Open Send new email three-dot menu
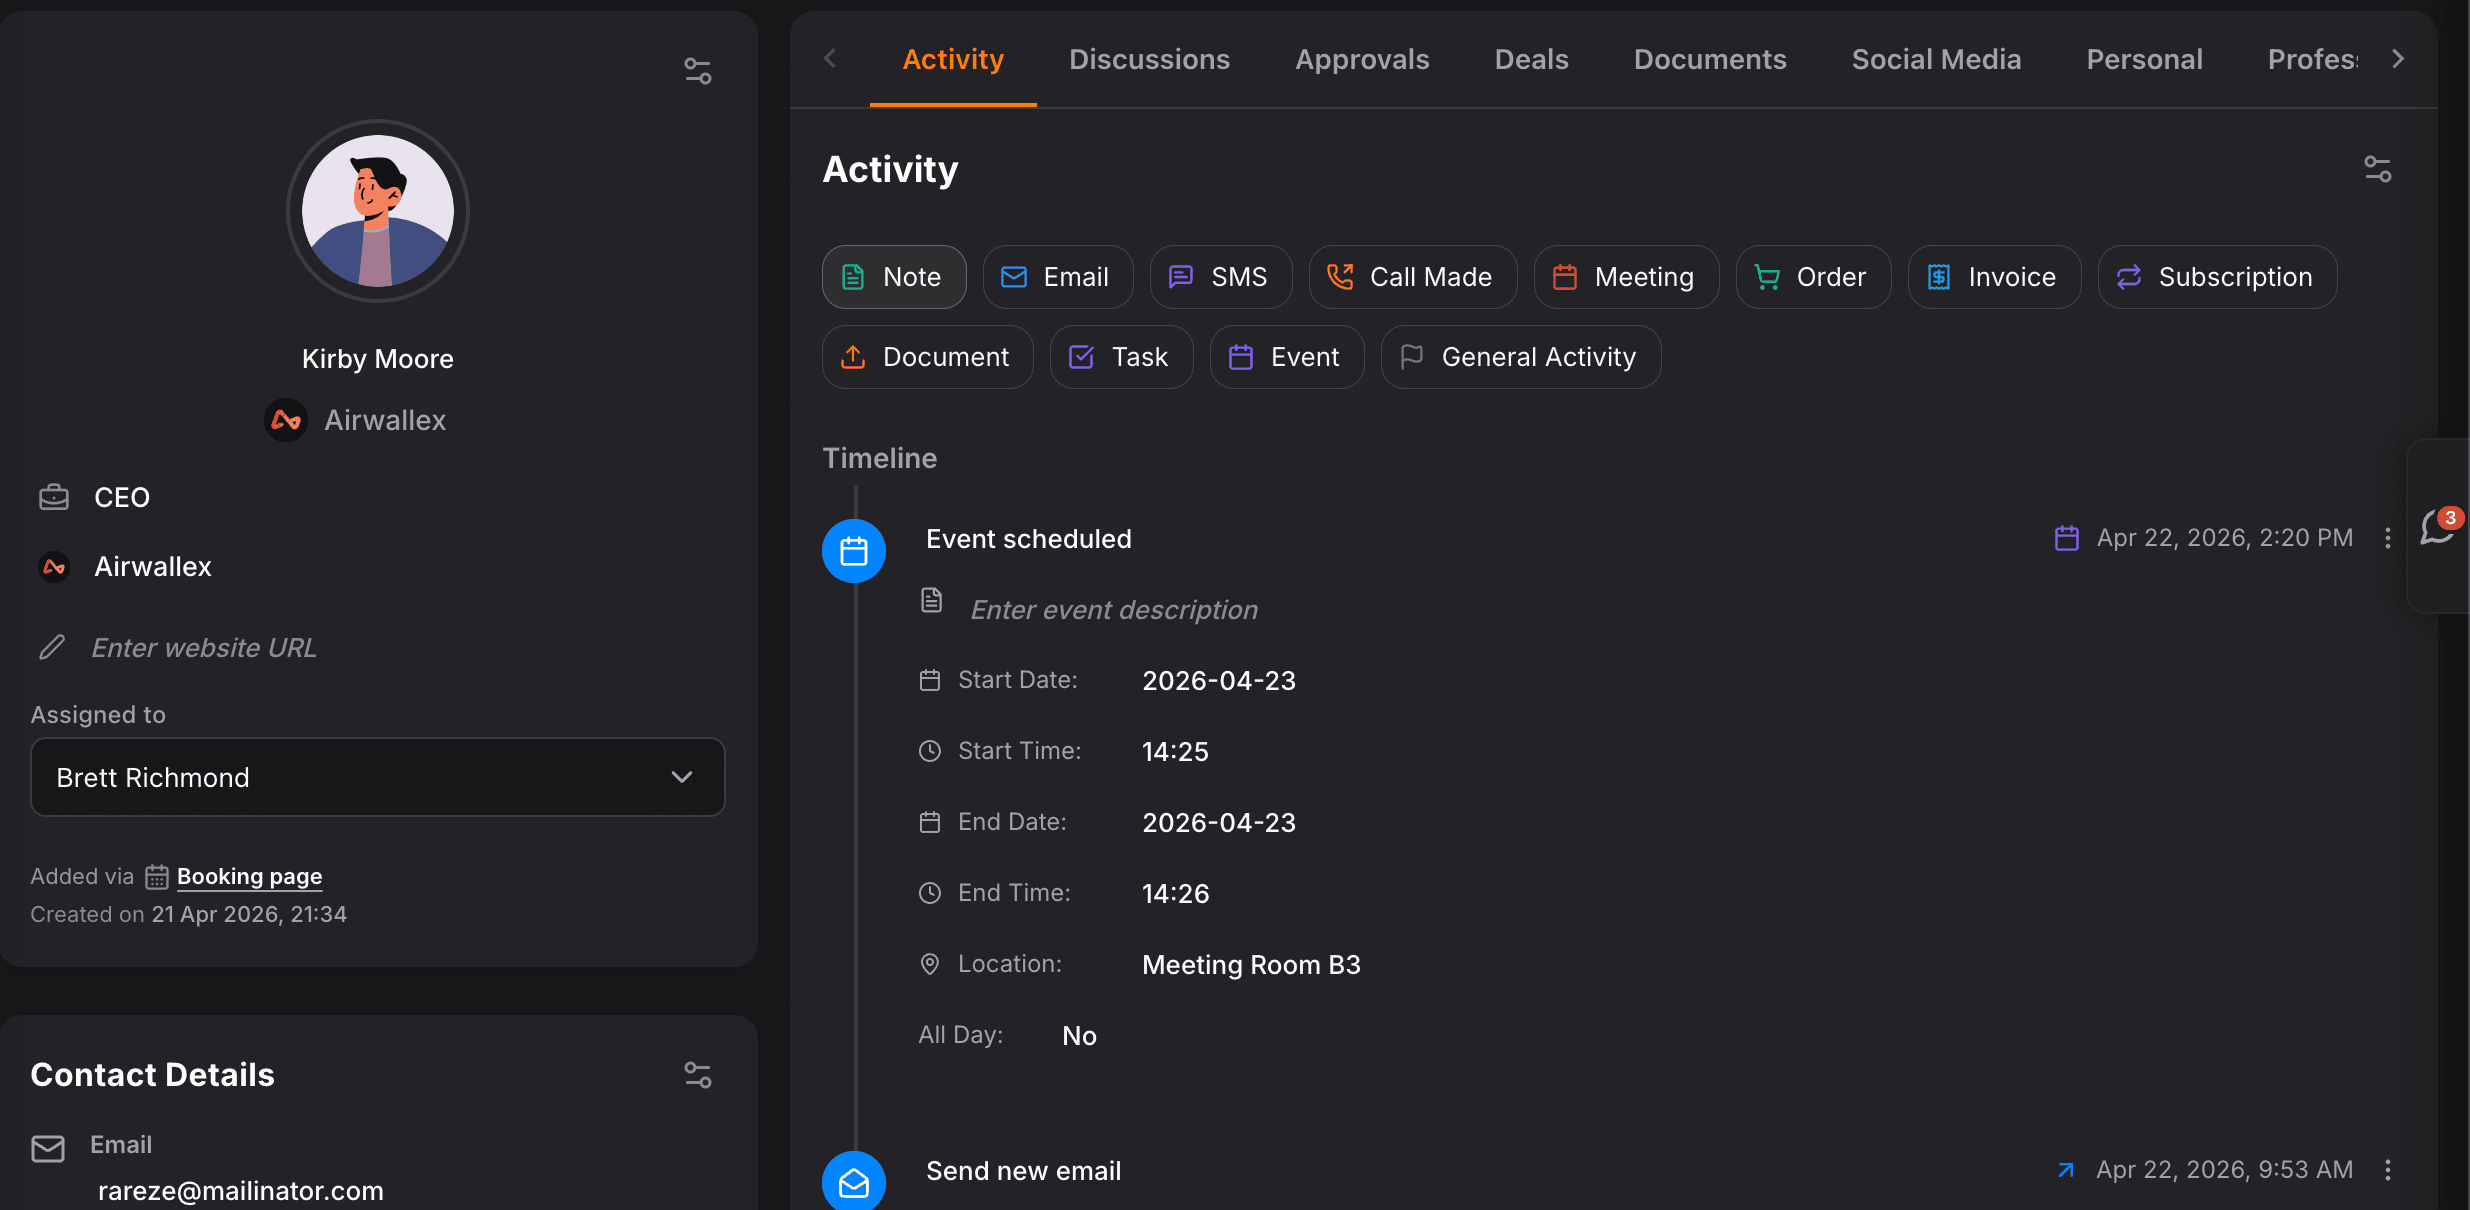The image size is (2470, 1210). click(x=2388, y=1170)
